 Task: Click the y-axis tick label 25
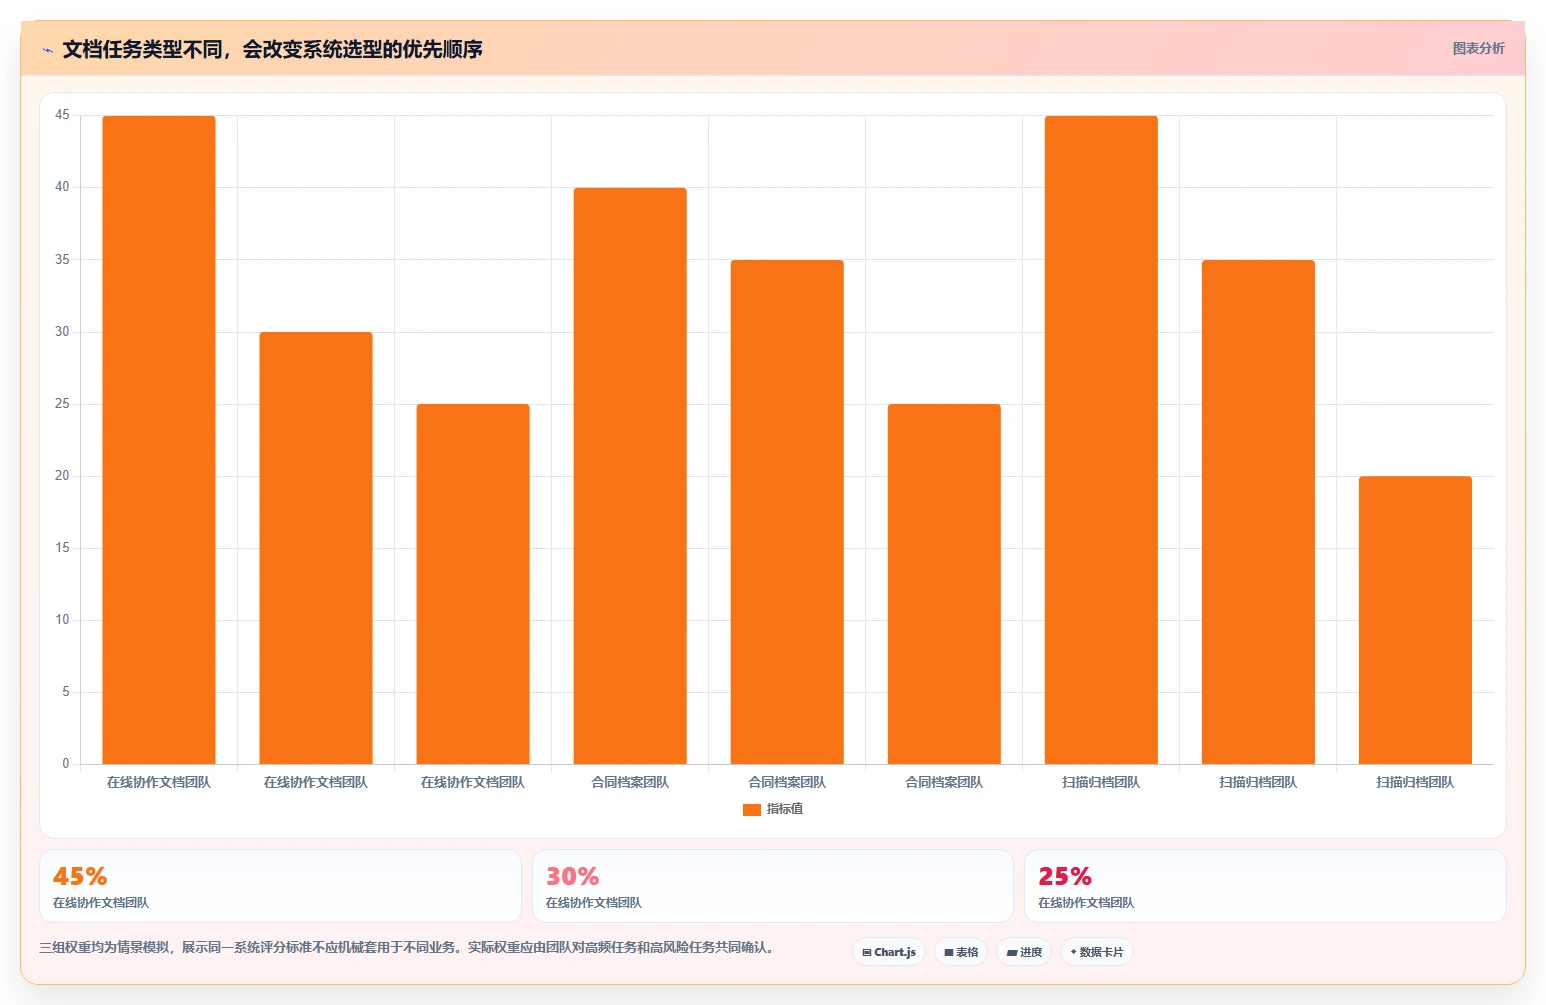[62, 404]
